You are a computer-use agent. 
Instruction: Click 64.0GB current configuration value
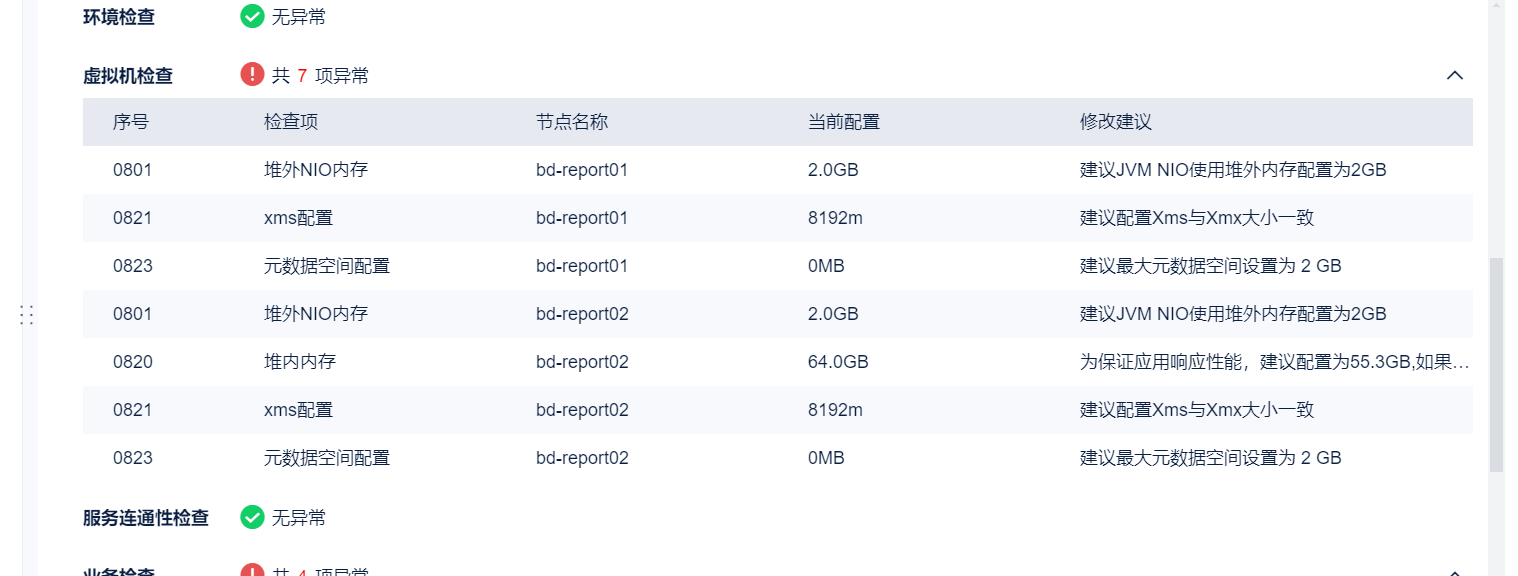(x=838, y=362)
